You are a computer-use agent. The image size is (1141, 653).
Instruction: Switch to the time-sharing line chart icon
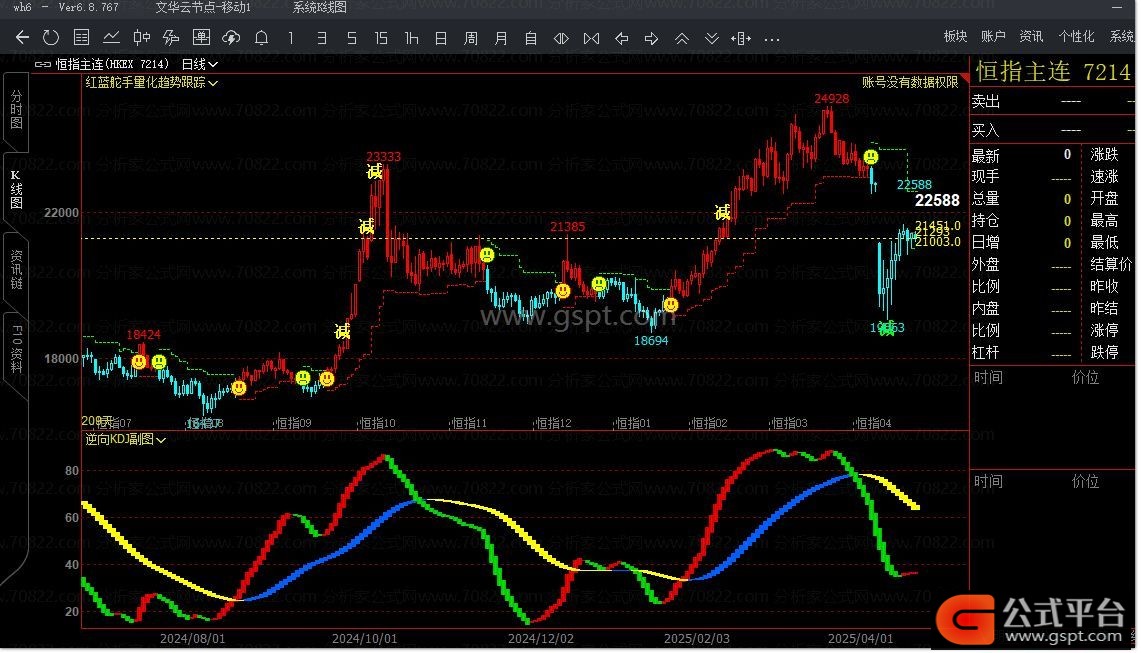point(112,38)
